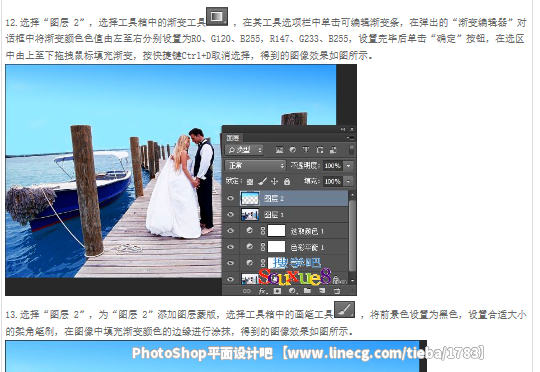Open the fx layer style menu

click(x=263, y=291)
